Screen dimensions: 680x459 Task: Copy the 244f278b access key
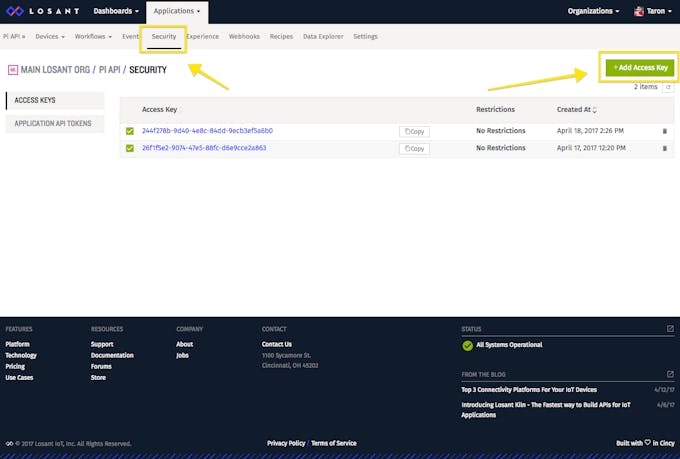tap(414, 131)
